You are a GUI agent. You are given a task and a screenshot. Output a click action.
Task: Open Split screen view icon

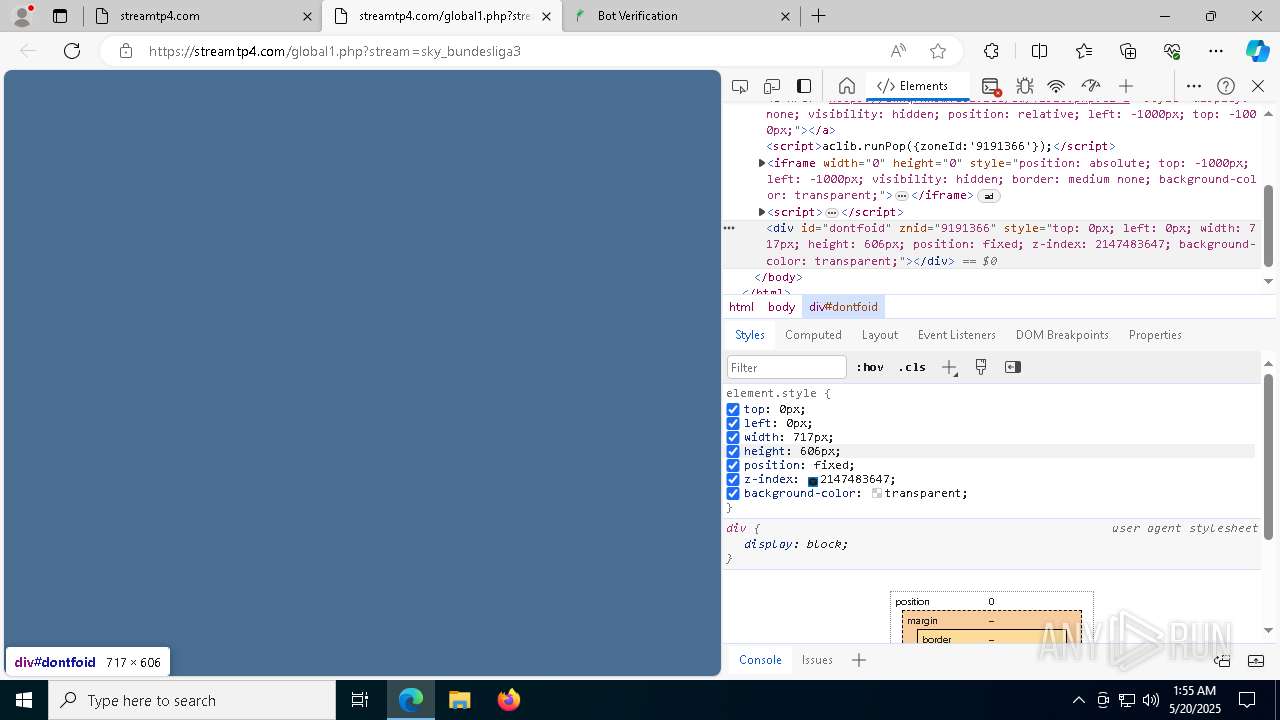point(1039,51)
